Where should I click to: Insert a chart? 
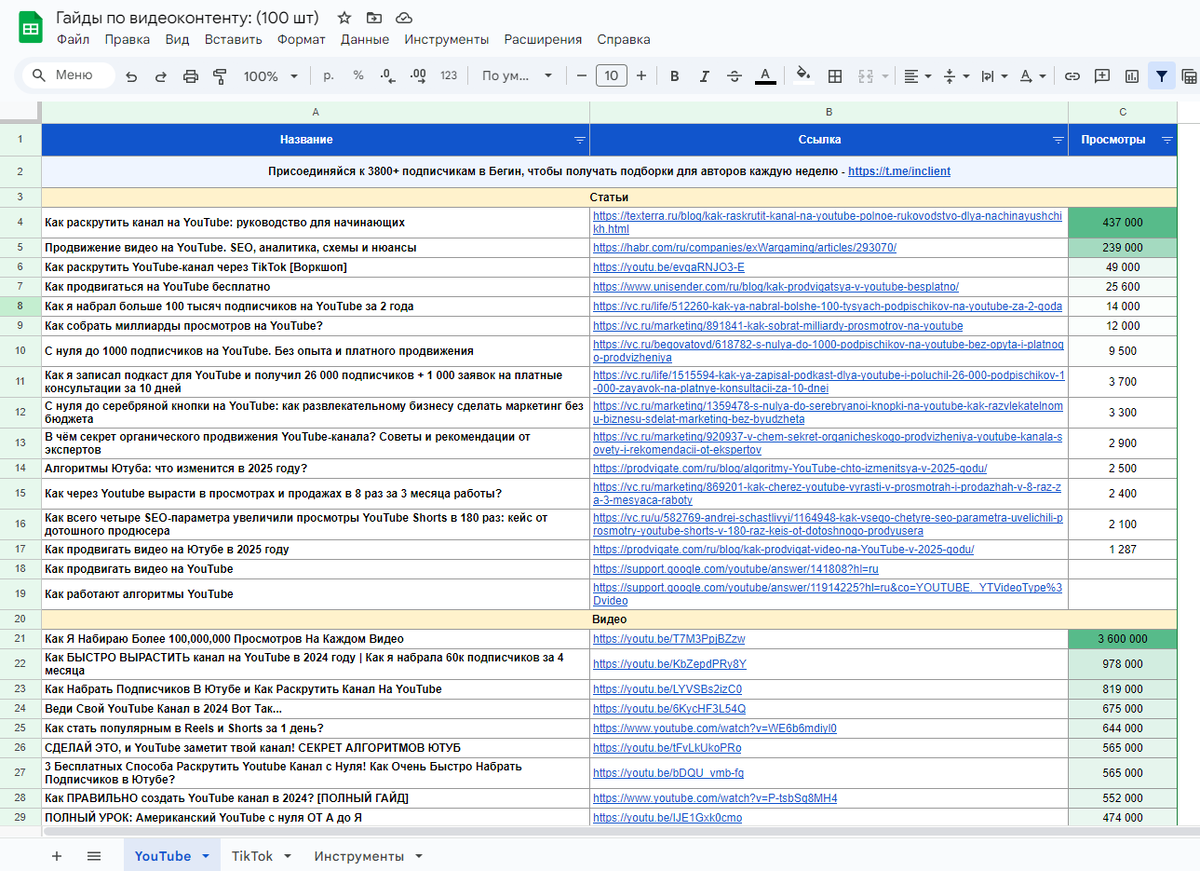(1132, 76)
